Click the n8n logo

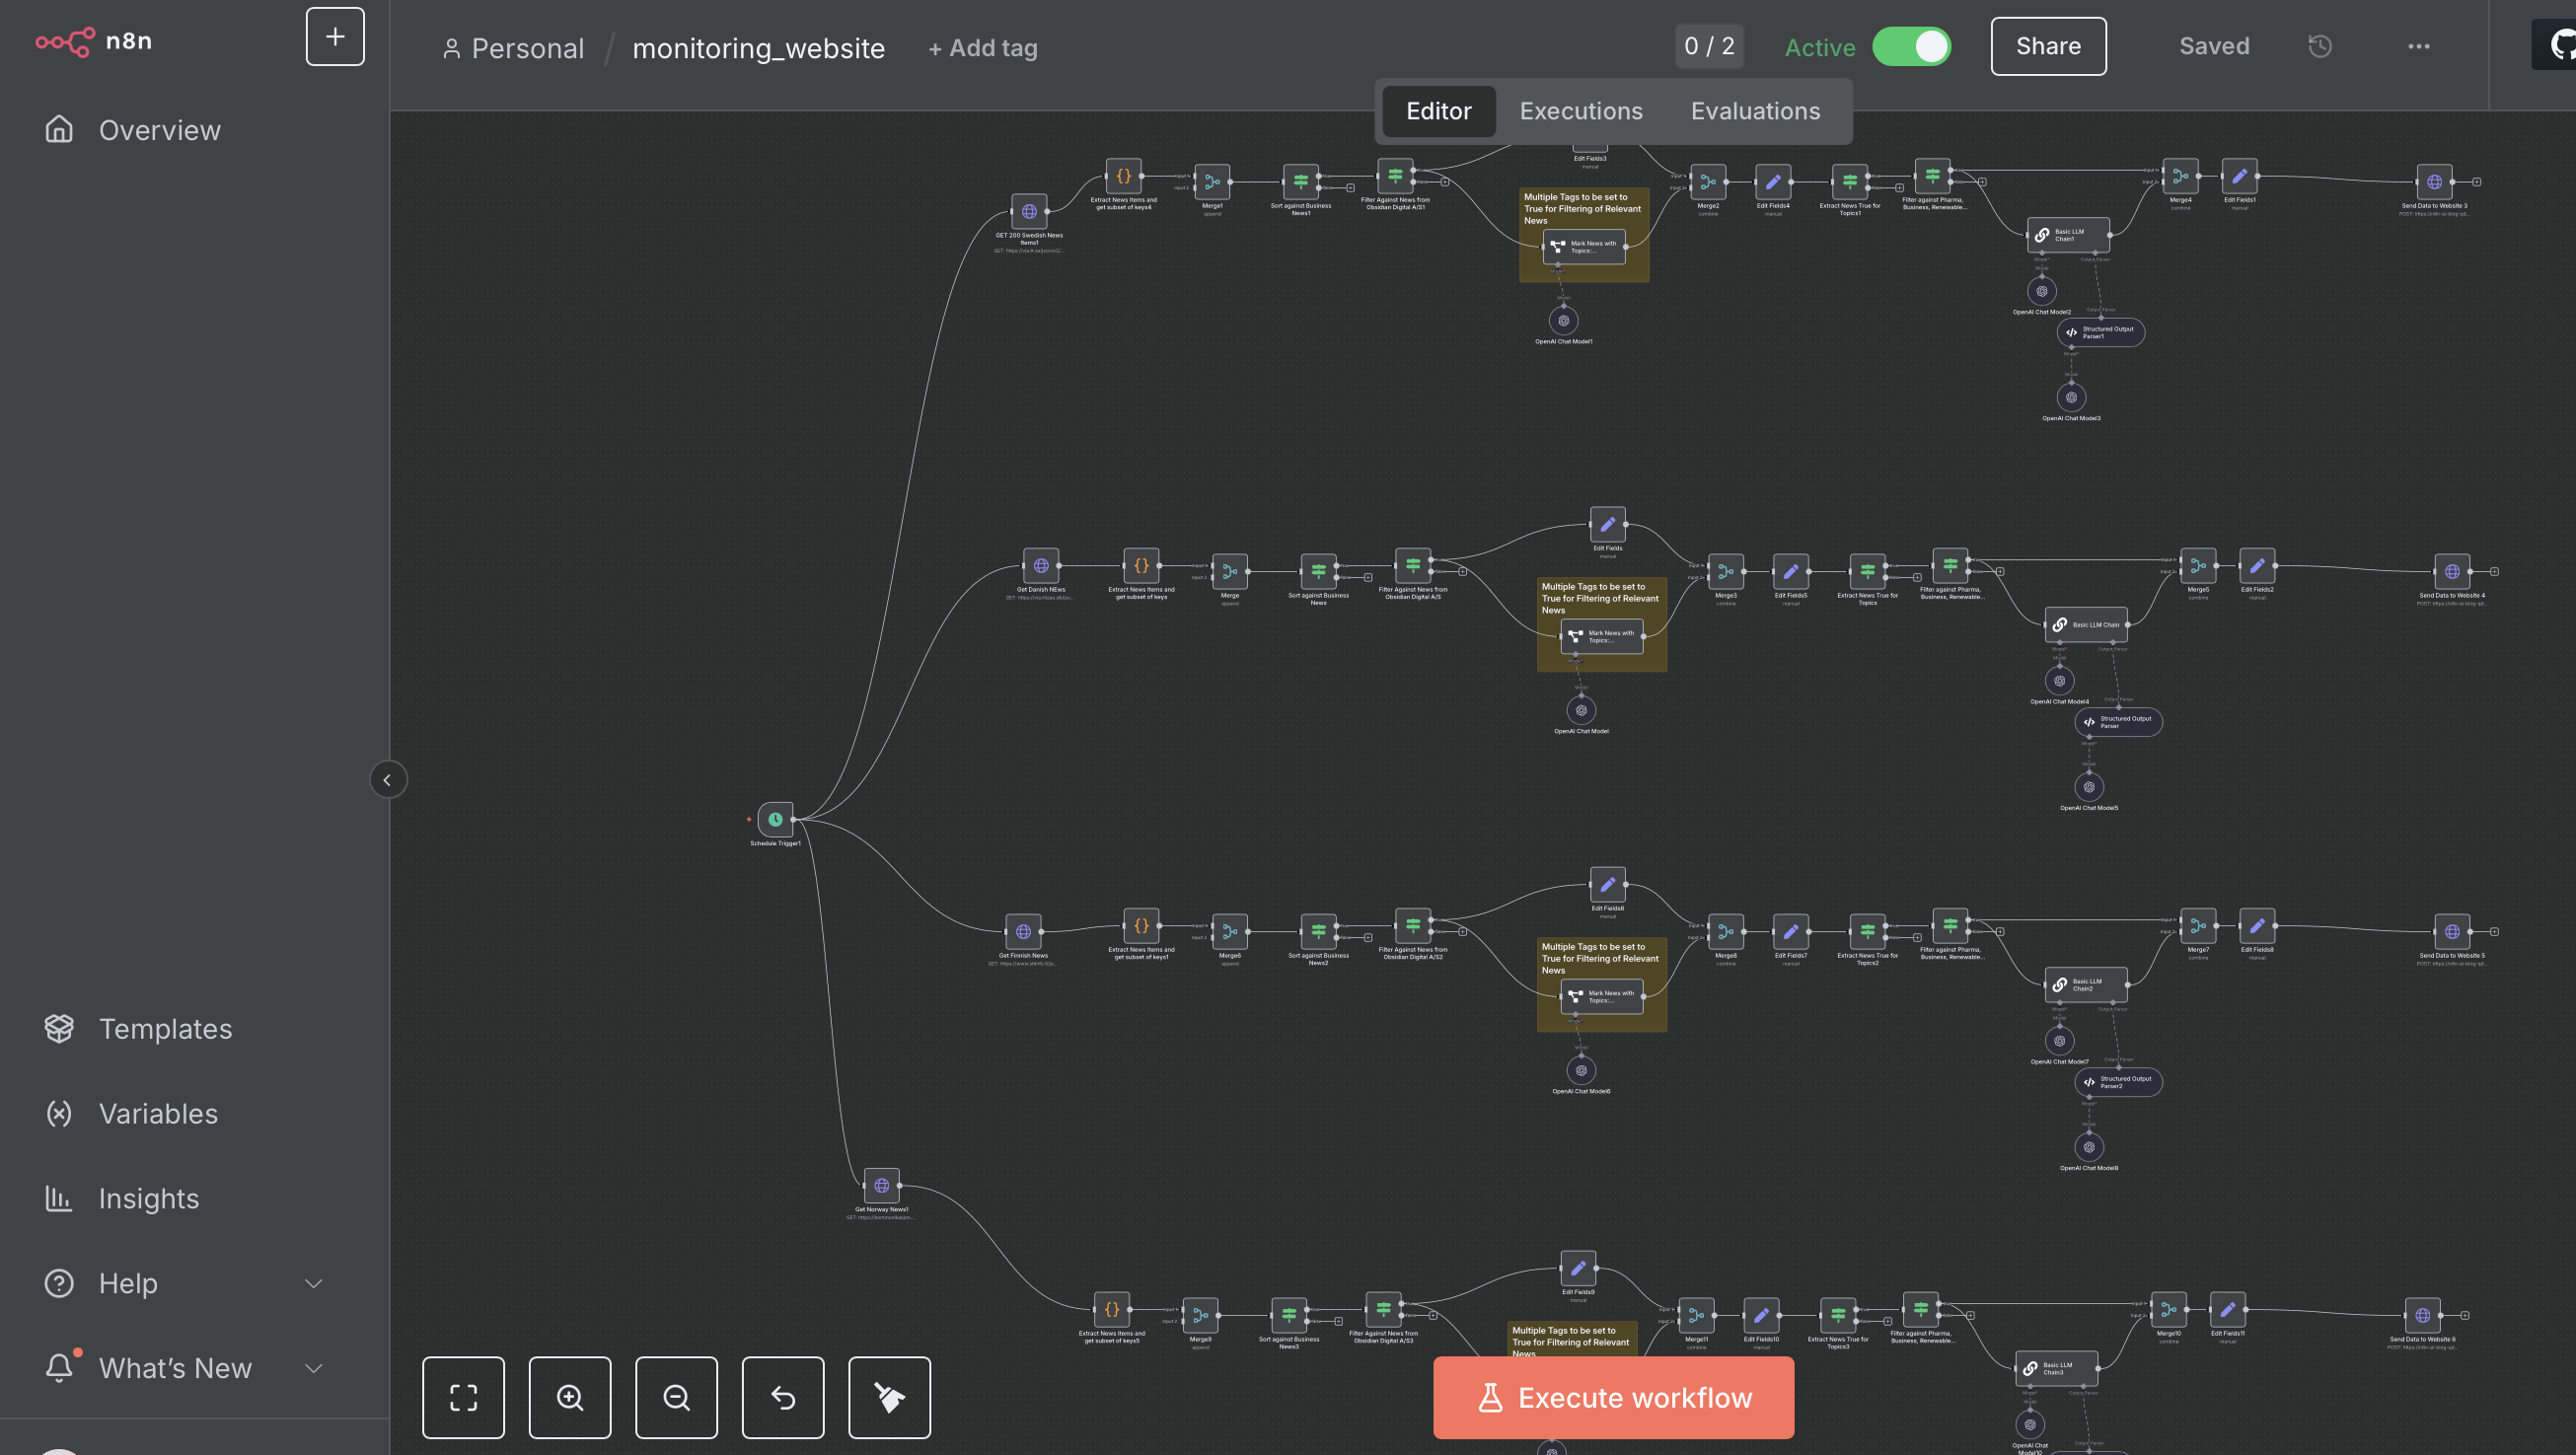(x=94, y=41)
